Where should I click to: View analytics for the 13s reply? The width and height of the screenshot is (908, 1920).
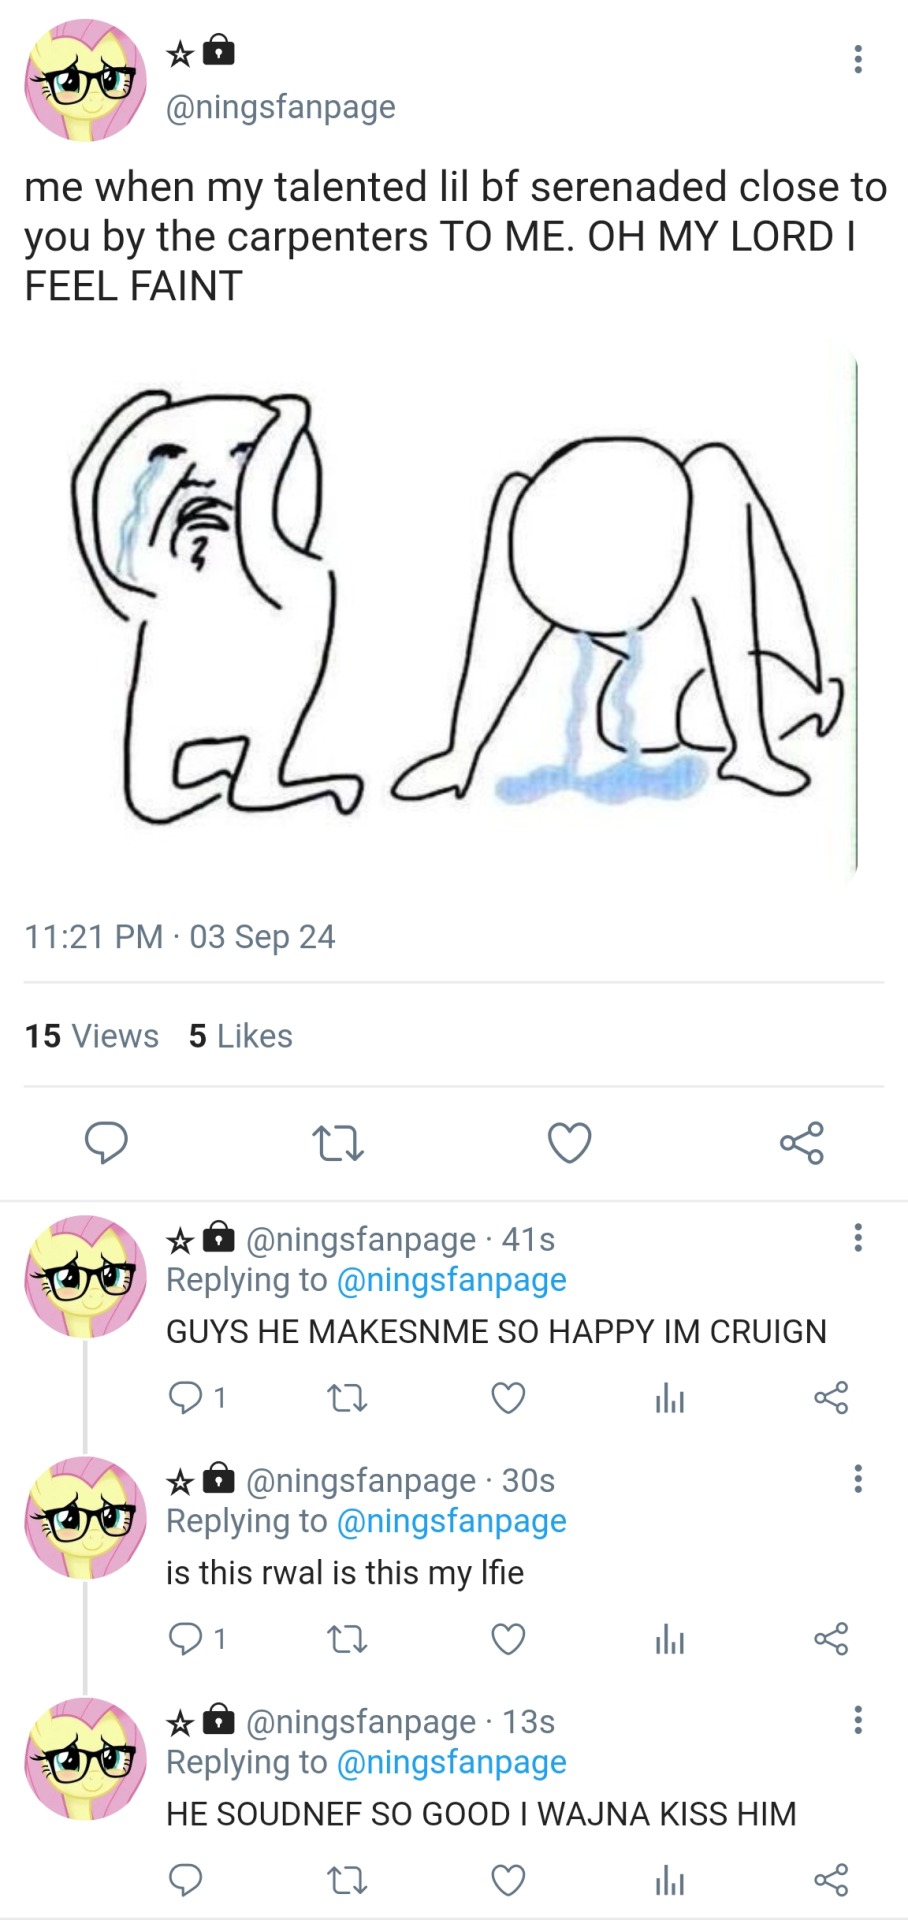(669, 1881)
